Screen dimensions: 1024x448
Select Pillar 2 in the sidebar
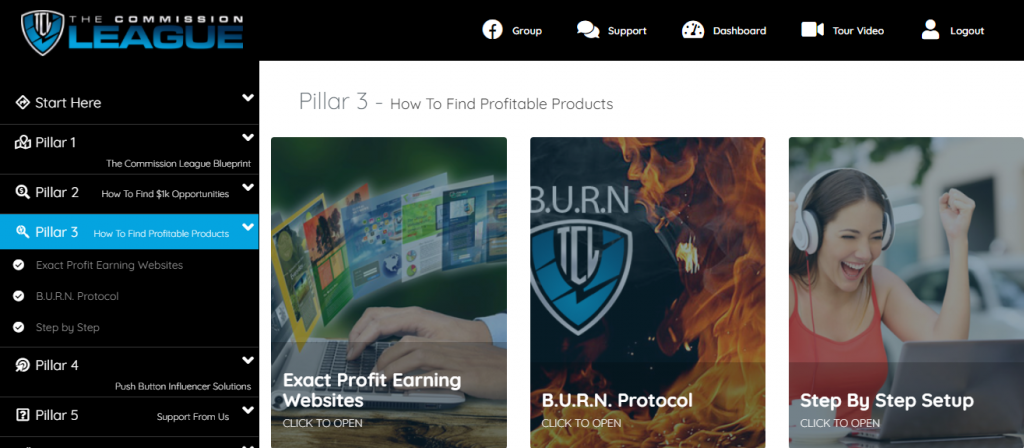click(x=129, y=194)
